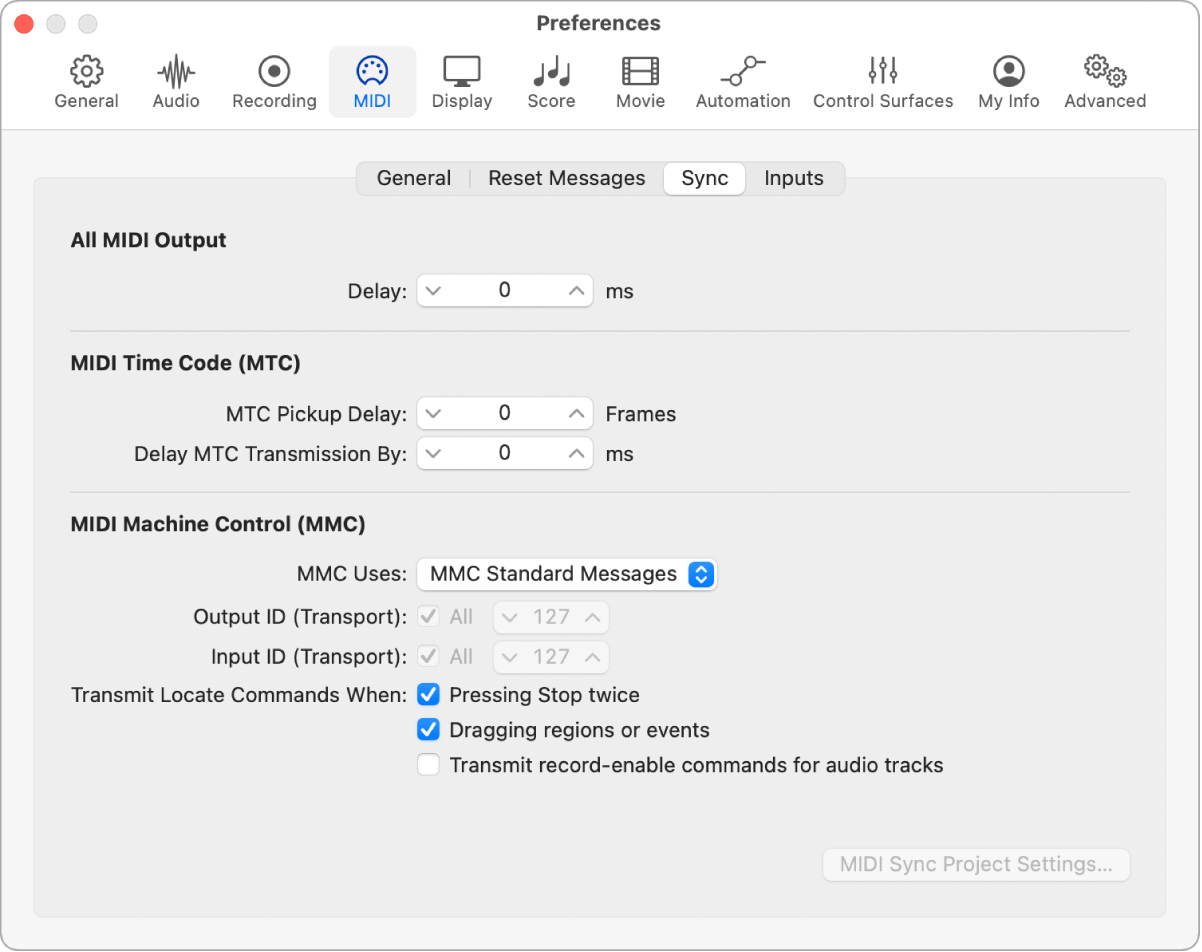Image resolution: width=1202 pixels, height=952 pixels.
Task: Increase the All MIDI Output Delay value
Action: pyautogui.click(x=576, y=291)
